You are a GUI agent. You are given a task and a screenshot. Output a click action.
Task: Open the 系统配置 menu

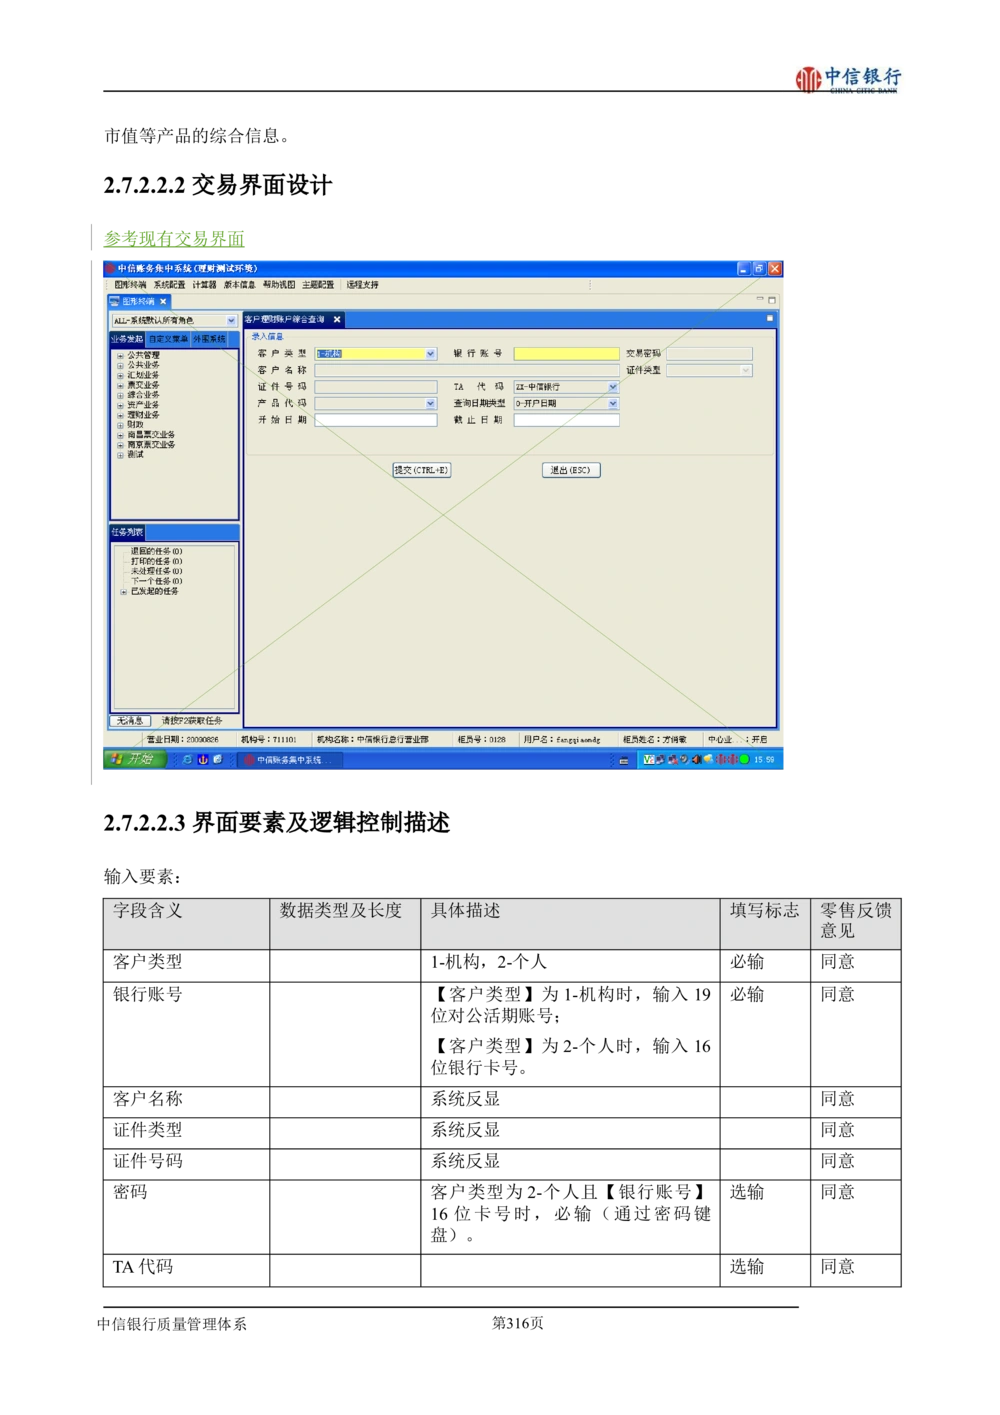[169, 285]
